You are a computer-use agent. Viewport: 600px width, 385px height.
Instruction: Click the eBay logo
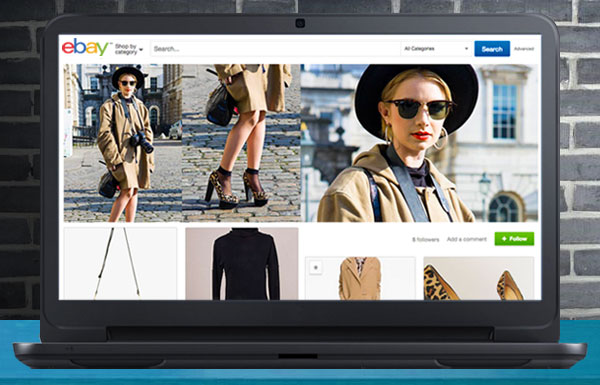tap(86, 47)
